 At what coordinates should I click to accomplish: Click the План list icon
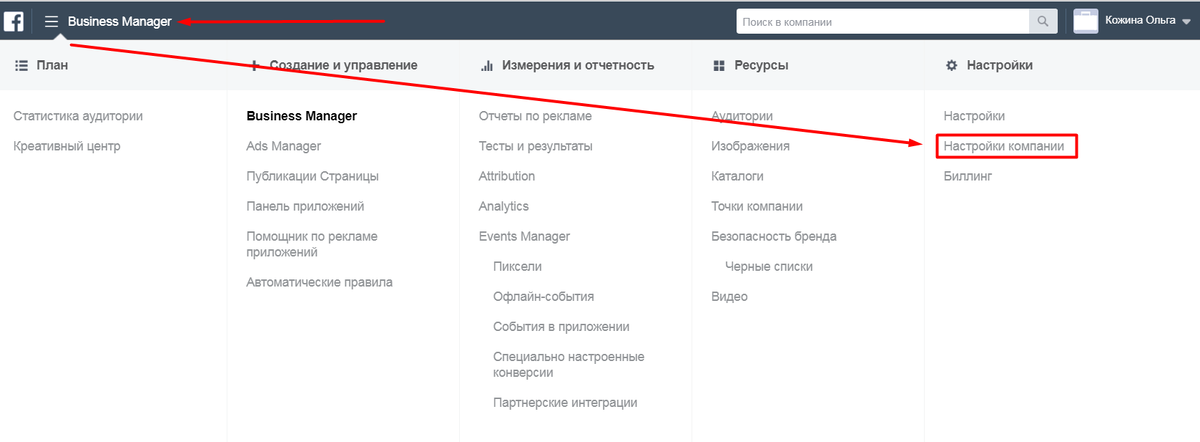point(20,65)
